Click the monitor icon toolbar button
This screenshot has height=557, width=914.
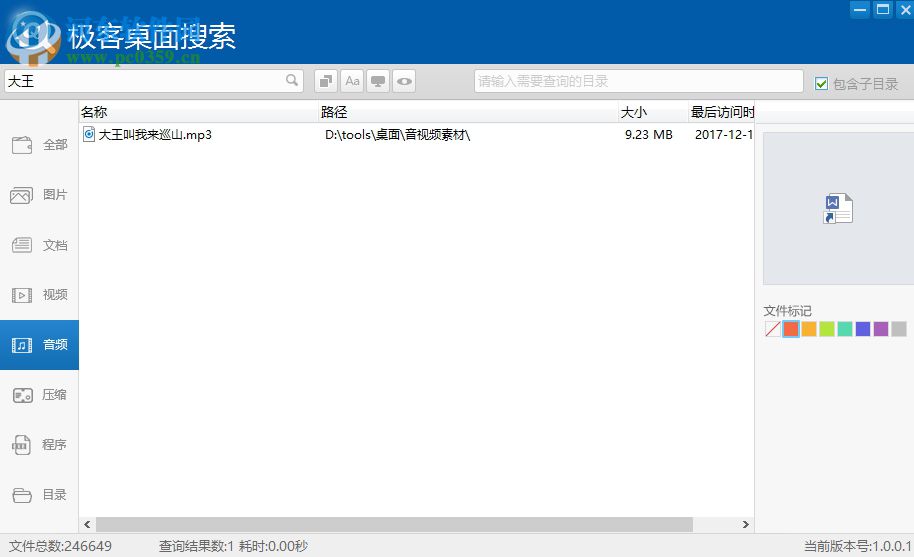tap(378, 81)
